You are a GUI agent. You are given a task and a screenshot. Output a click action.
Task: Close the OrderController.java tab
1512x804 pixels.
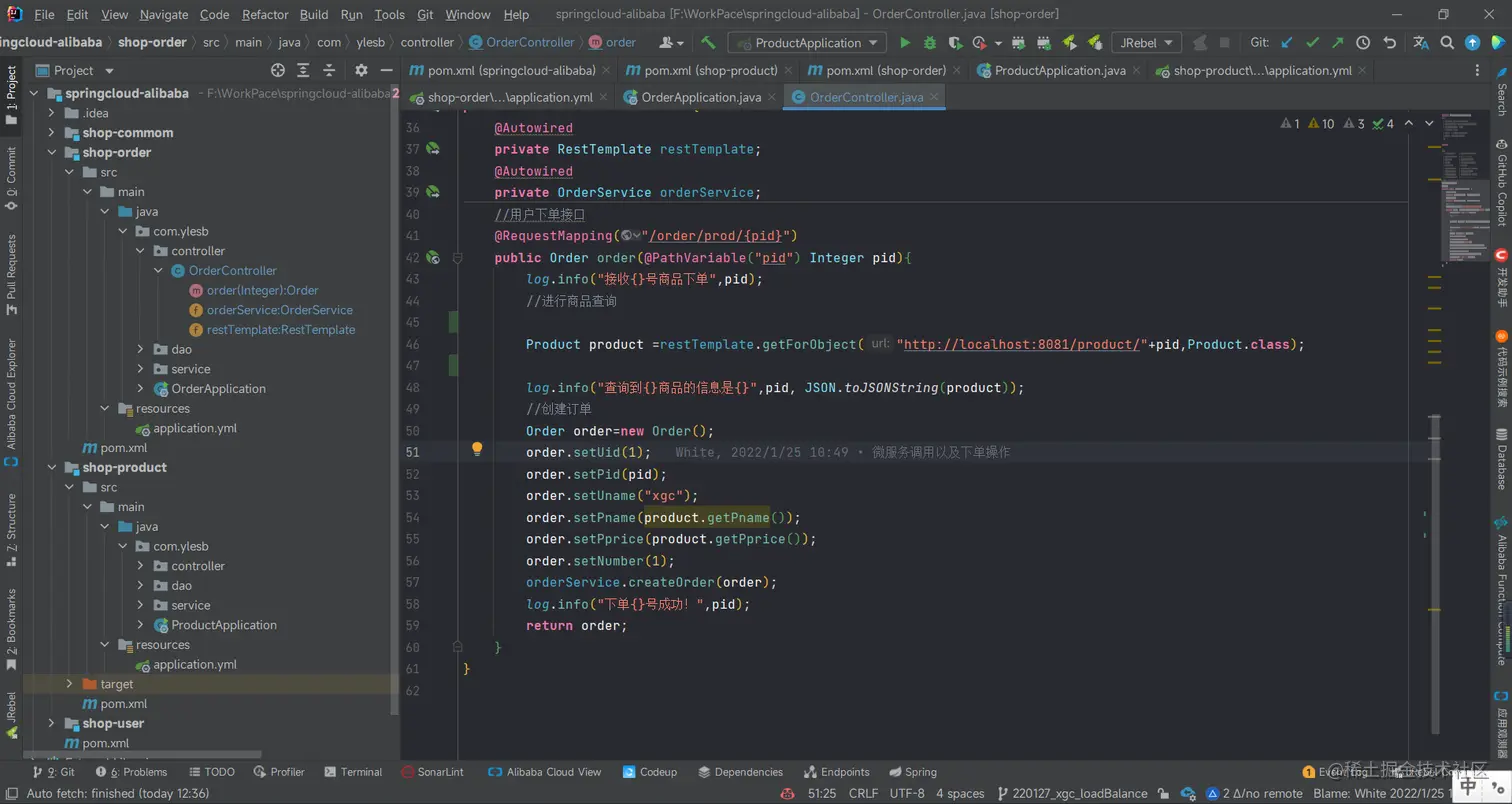click(935, 97)
